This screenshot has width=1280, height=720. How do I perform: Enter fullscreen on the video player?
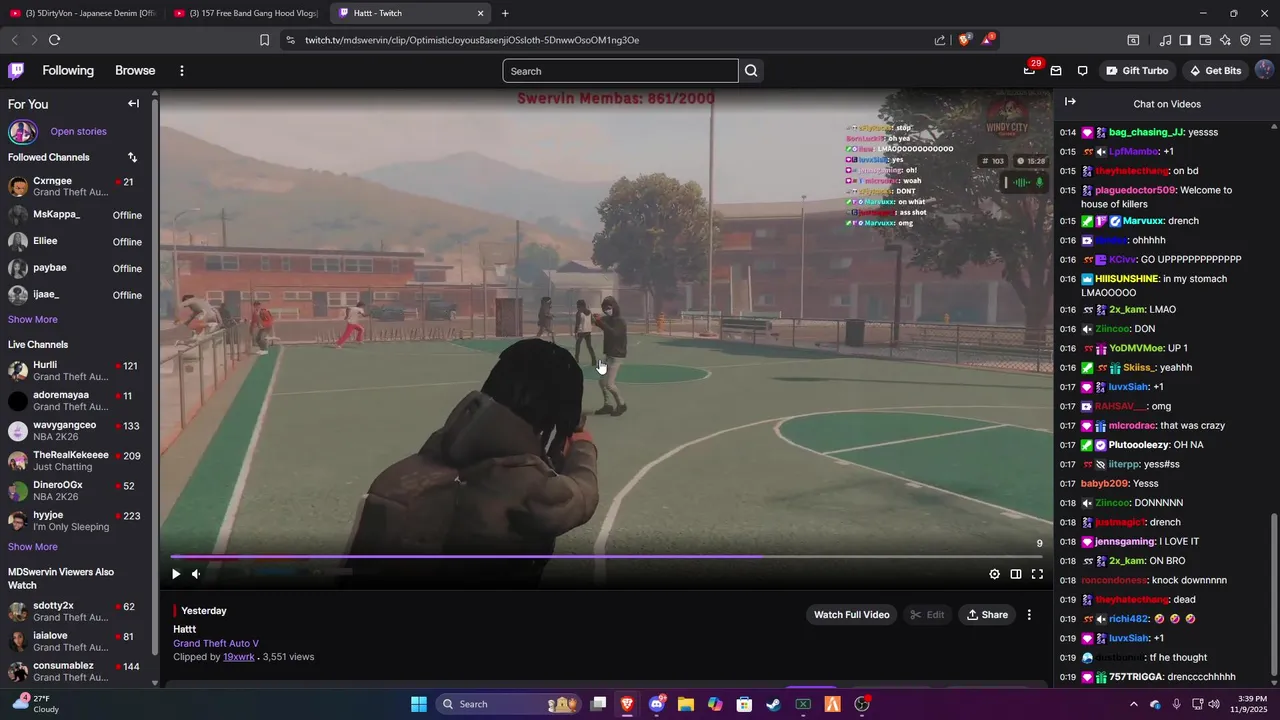(1037, 574)
